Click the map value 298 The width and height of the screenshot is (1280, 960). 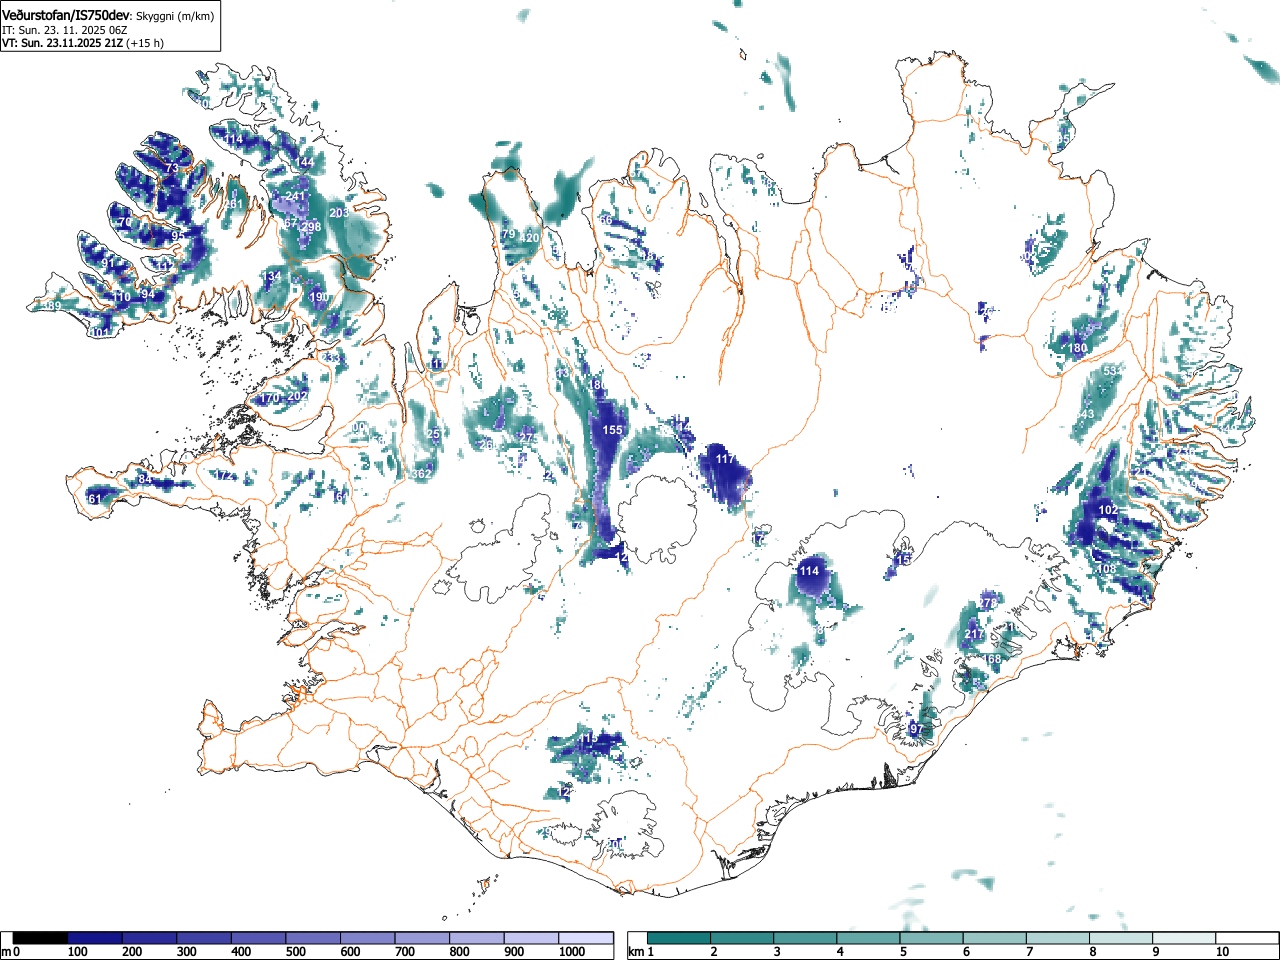[x=311, y=227]
